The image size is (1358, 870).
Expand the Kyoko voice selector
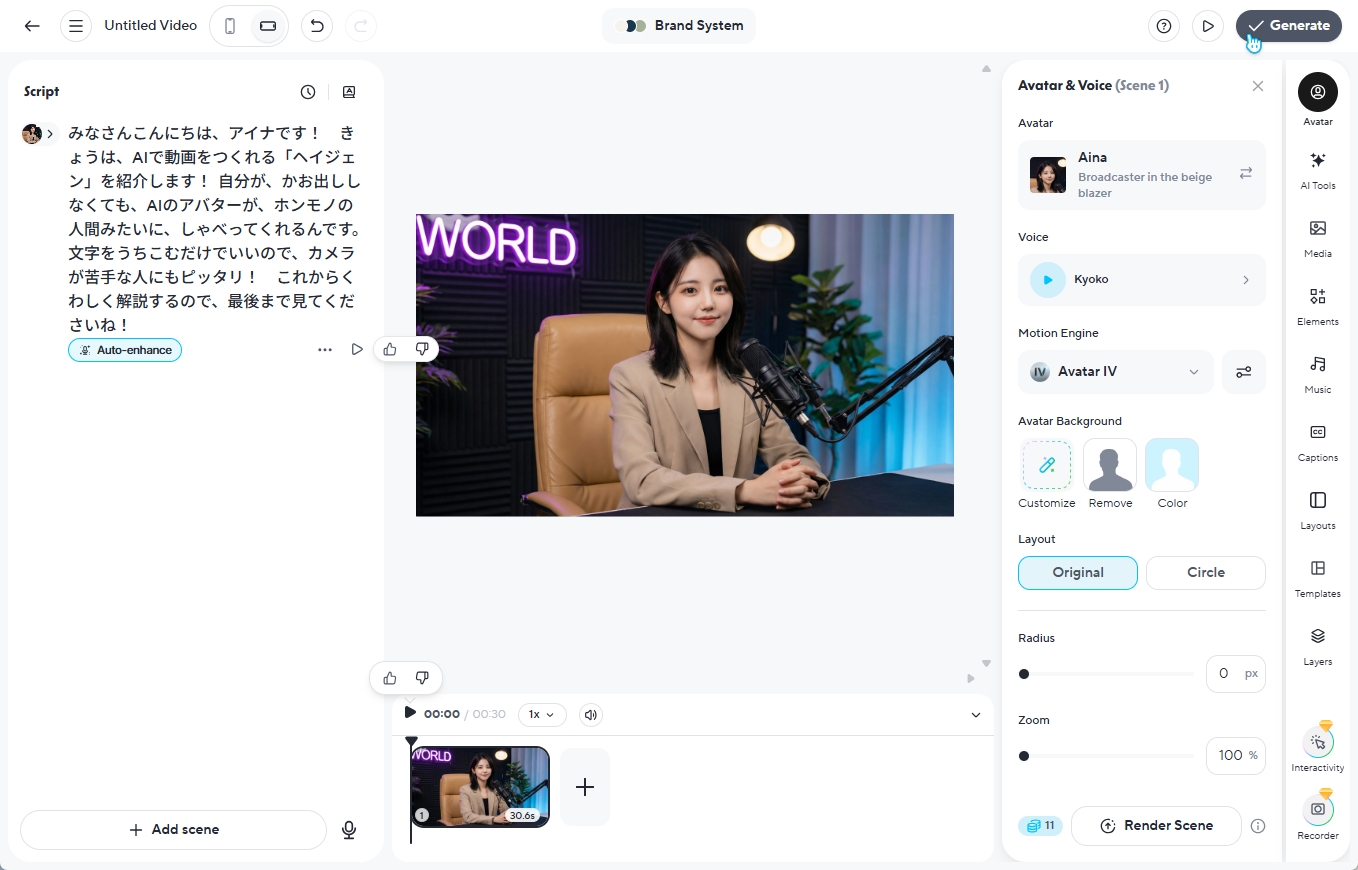[x=1141, y=279]
